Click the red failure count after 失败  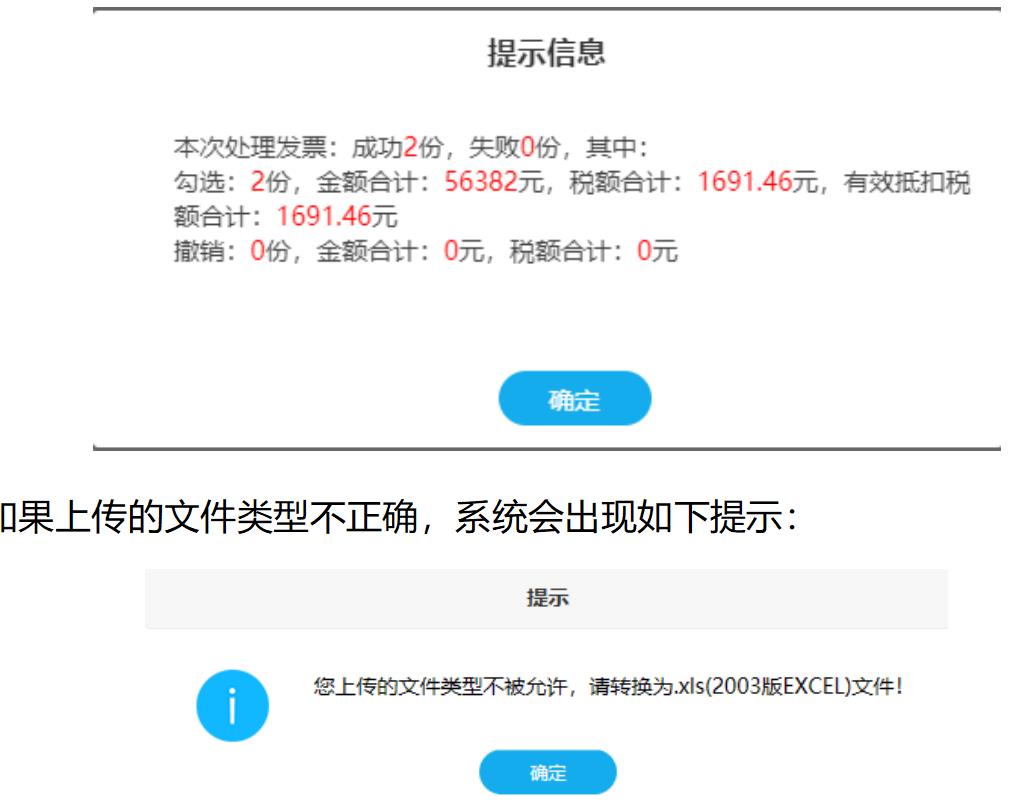tap(527, 149)
